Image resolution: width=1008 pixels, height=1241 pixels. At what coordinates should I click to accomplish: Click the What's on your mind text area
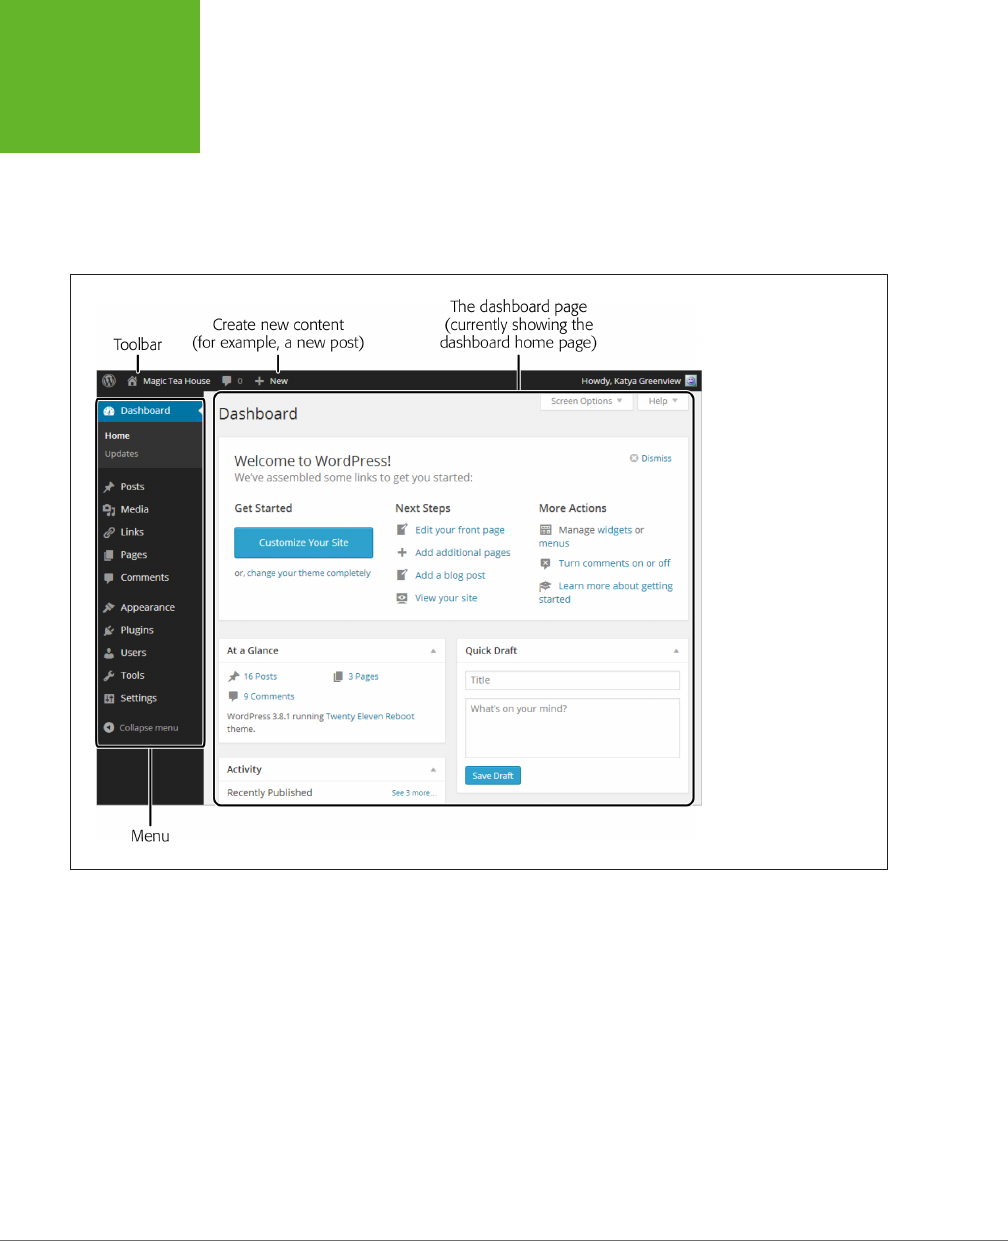[572, 728]
